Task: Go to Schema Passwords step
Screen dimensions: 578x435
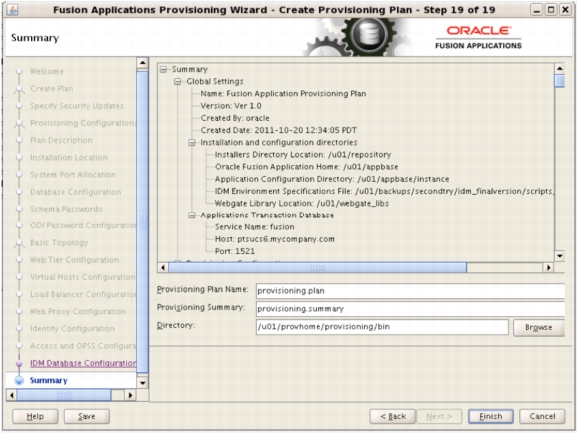Action: [x=66, y=209]
